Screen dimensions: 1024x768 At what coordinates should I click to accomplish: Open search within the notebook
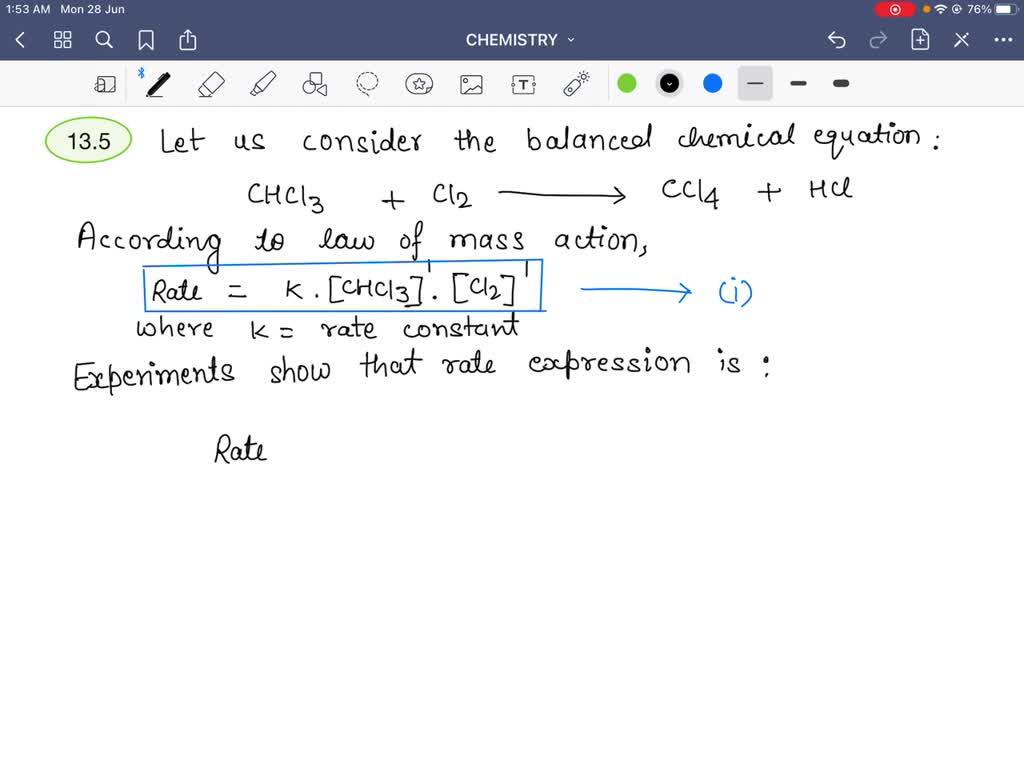pyautogui.click(x=104, y=40)
